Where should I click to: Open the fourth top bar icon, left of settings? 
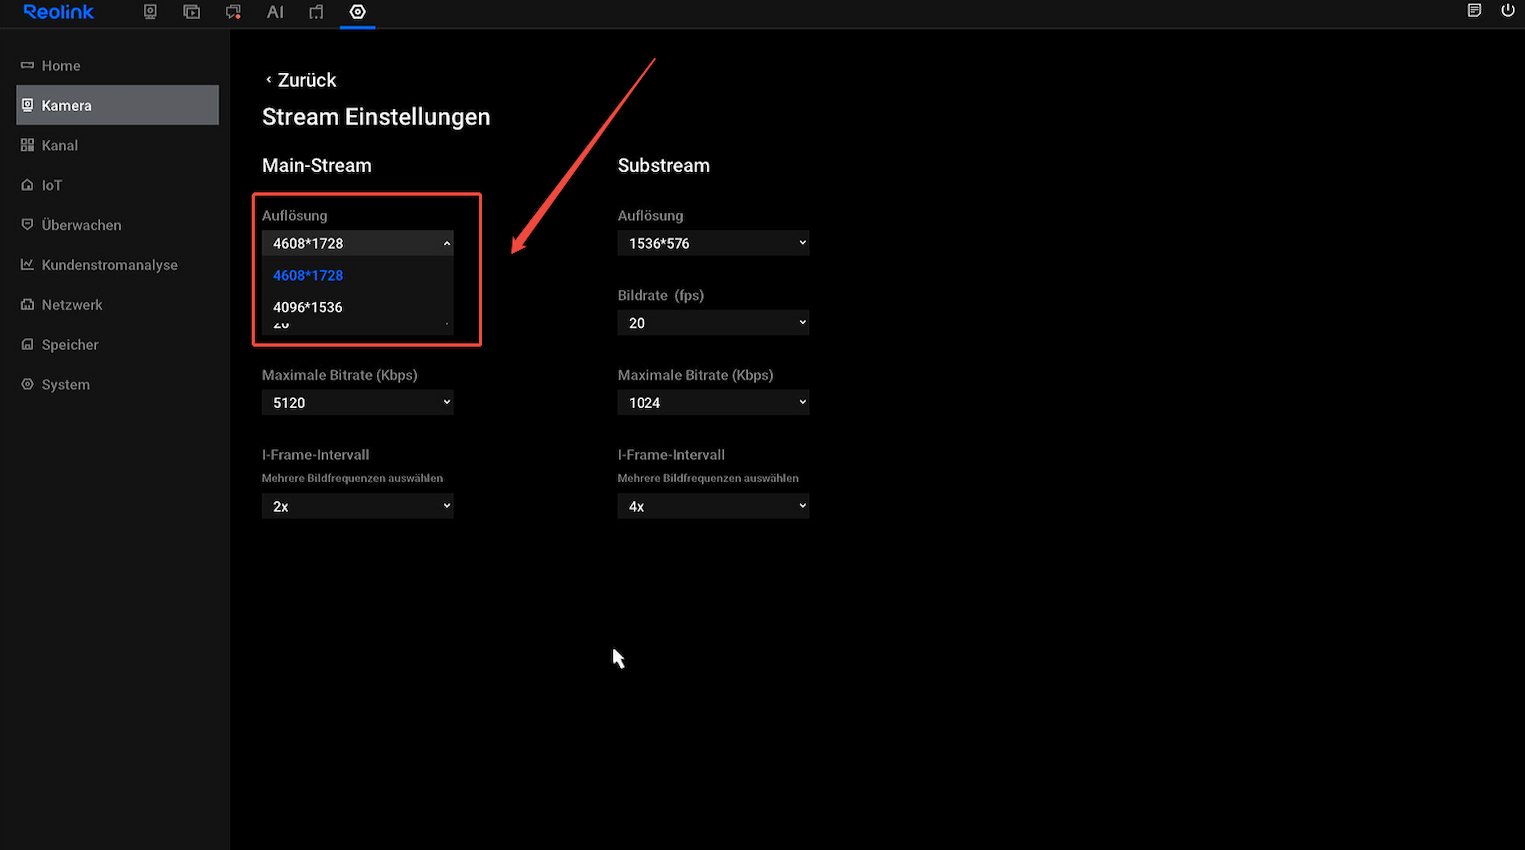pos(316,12)
